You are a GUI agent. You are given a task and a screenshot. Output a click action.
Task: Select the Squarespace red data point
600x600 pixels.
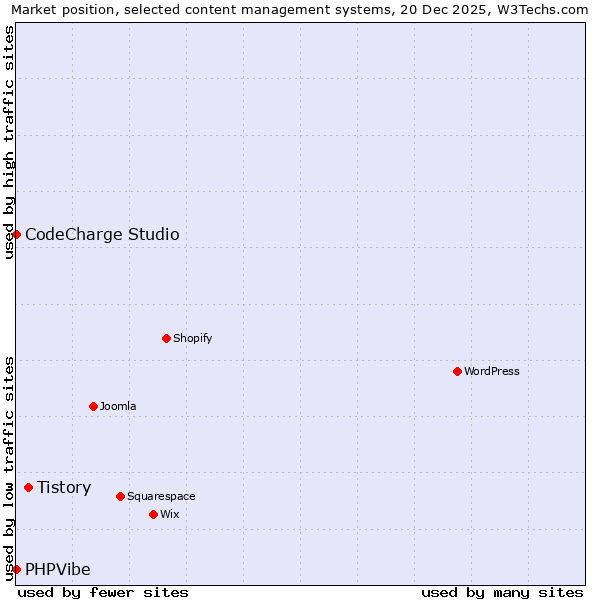click(x=120, y=496)
